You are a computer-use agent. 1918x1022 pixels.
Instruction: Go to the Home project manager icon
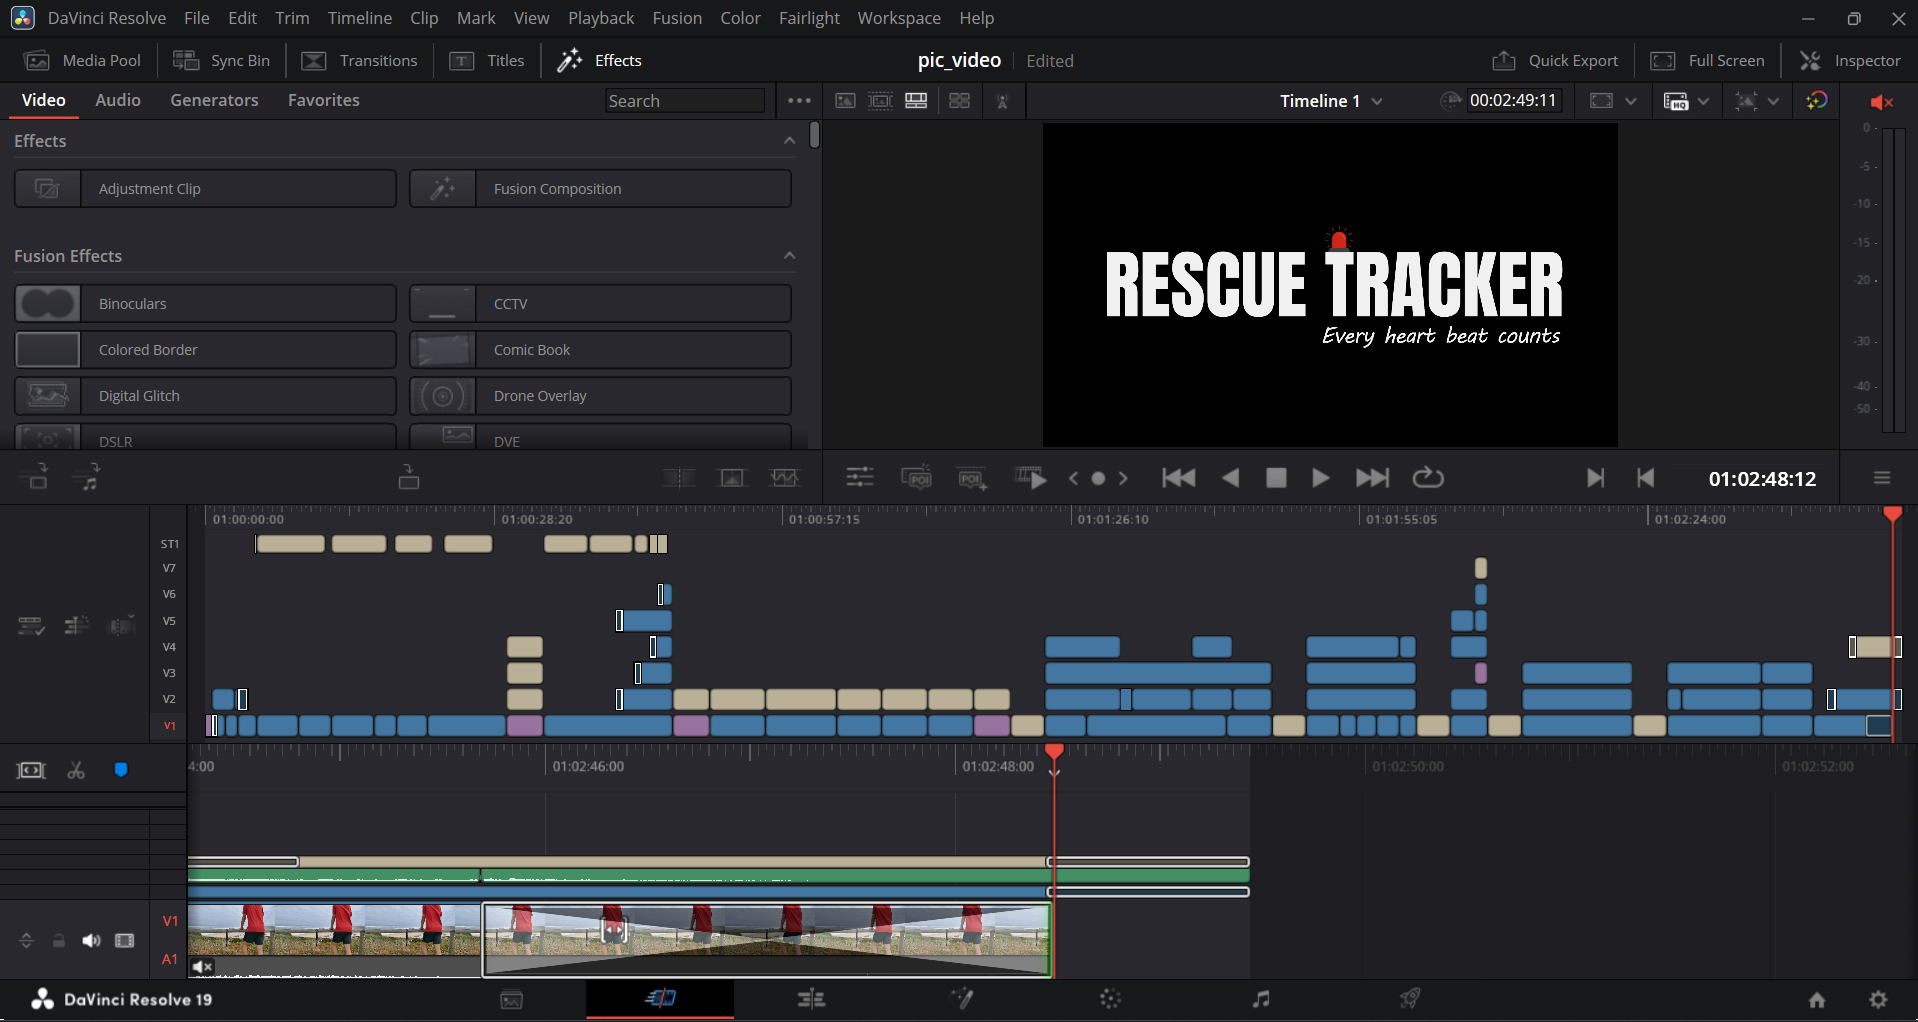click(1817, 1000)
